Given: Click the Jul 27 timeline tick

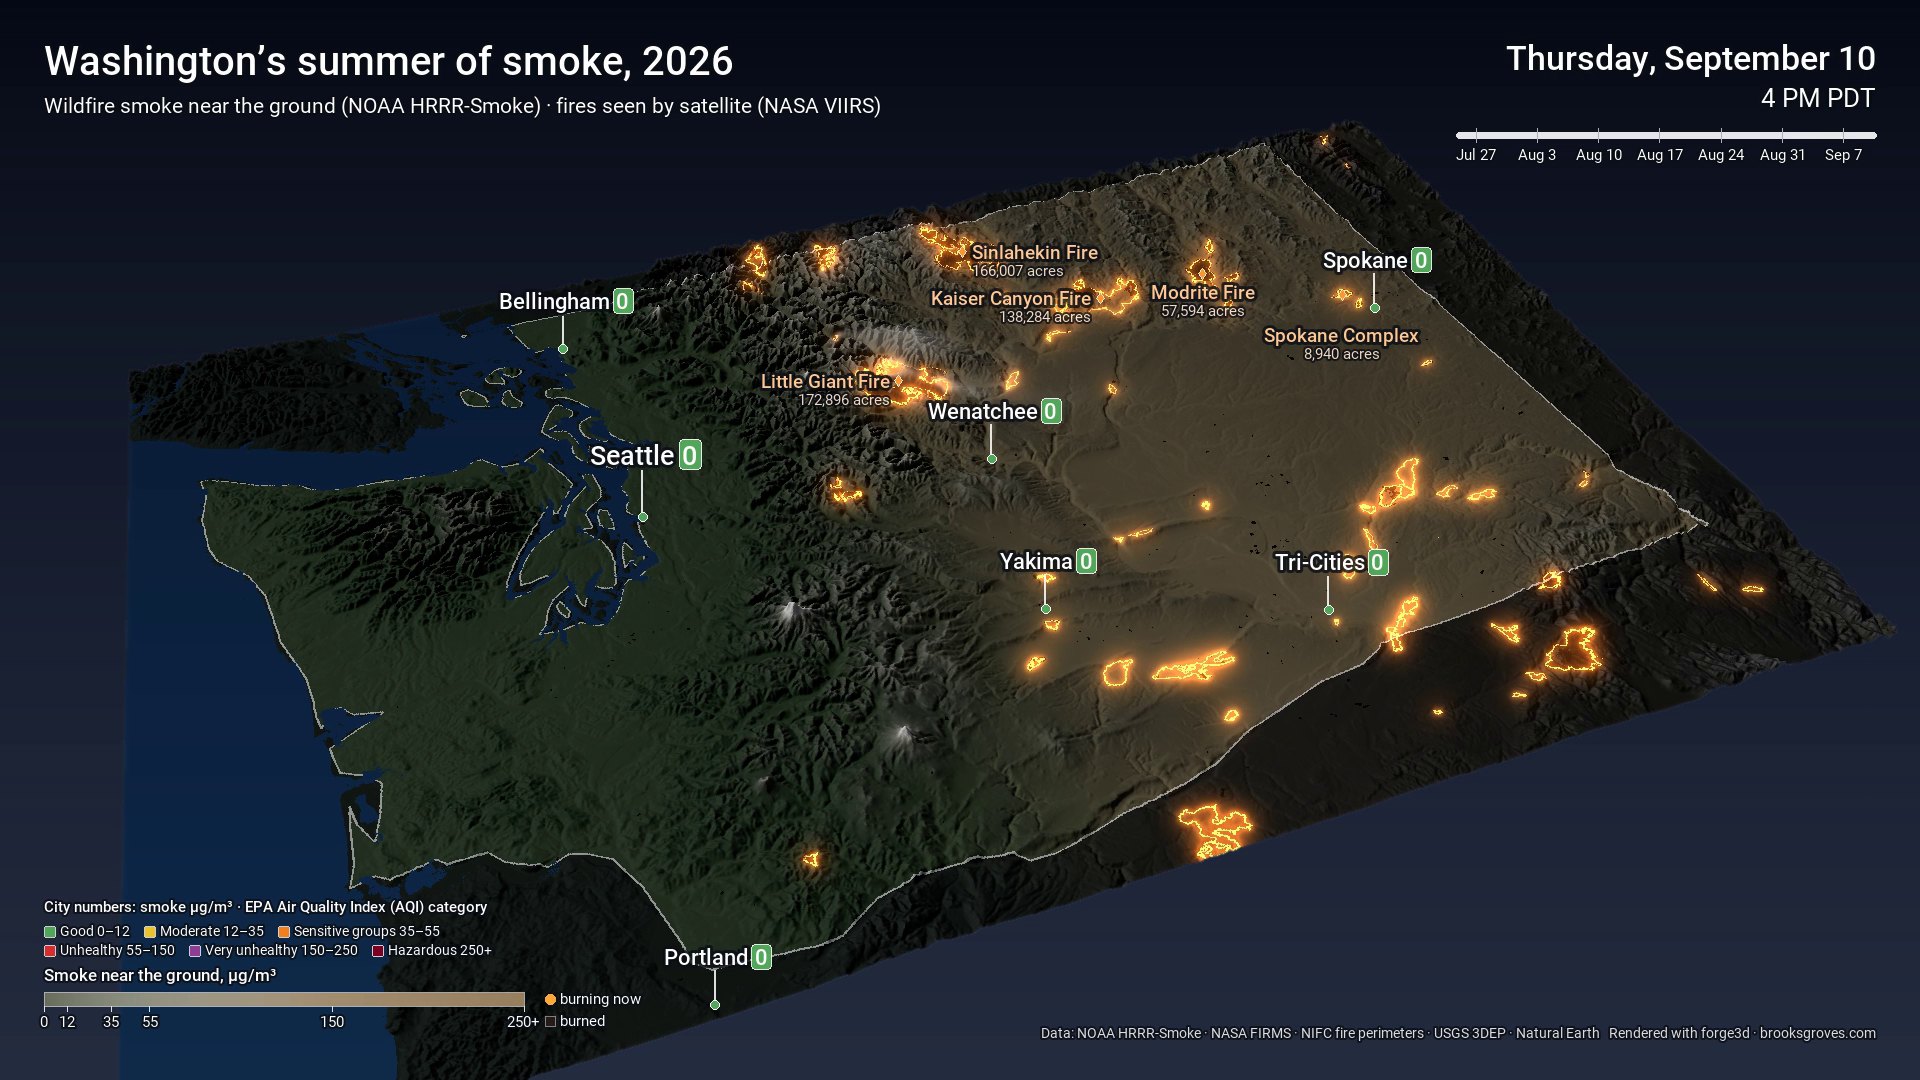Looking at the screenshot, I should (1476, 155).
